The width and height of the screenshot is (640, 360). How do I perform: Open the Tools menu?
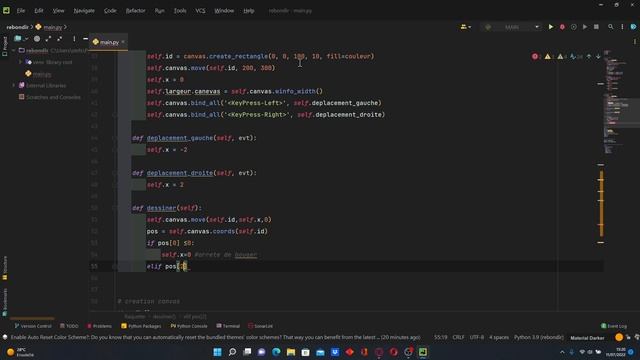tap(180, 11)
